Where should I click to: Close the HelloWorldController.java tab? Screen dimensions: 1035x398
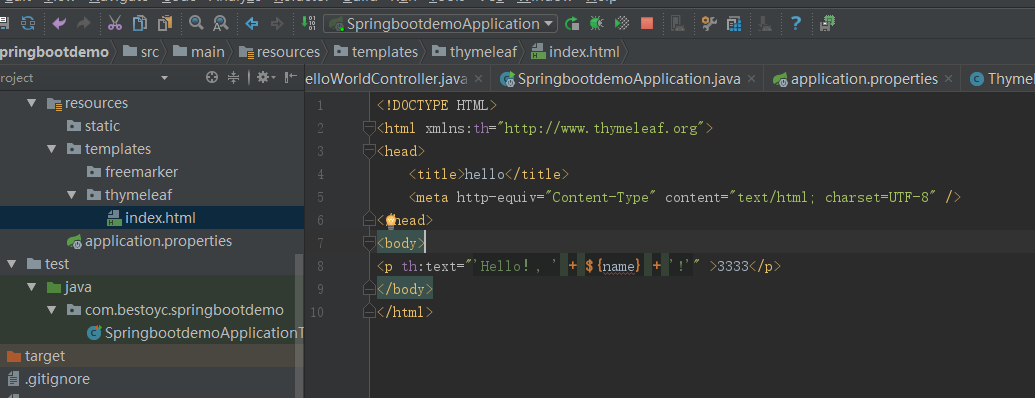(479, 79)
